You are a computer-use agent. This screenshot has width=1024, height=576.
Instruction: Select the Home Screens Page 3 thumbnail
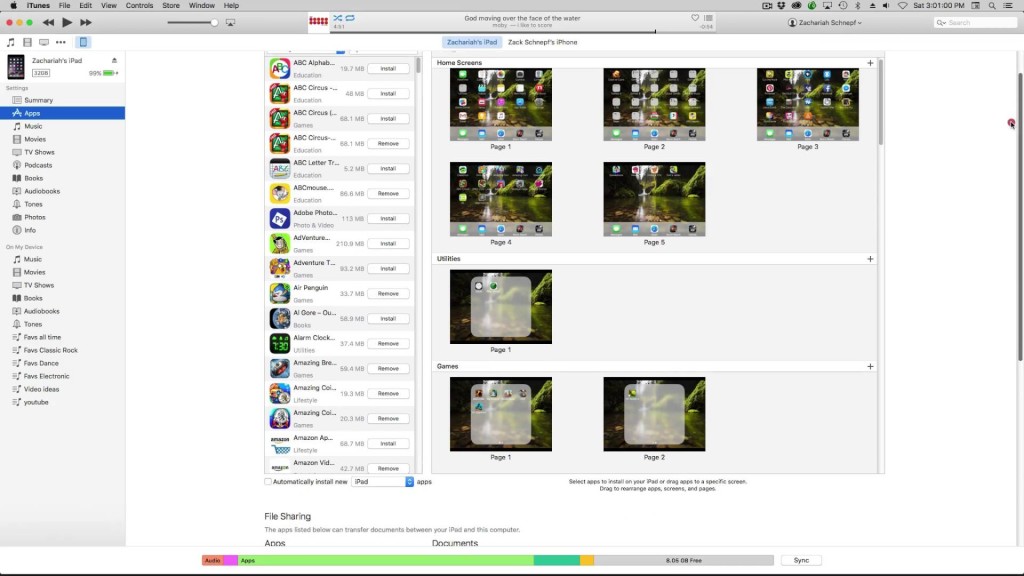[807, 105]
